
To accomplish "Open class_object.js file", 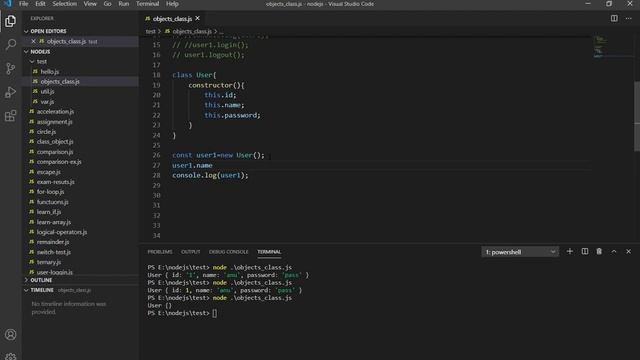I will [x=55, y=142].
